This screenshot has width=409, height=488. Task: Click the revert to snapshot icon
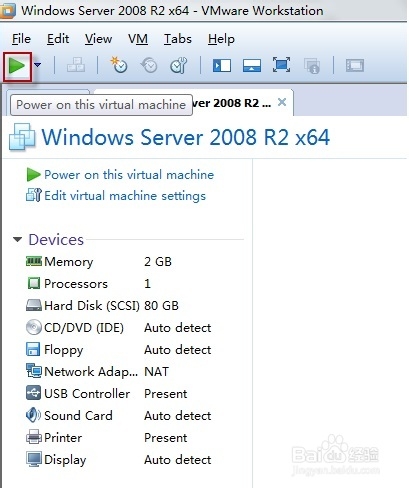[149, 65]
